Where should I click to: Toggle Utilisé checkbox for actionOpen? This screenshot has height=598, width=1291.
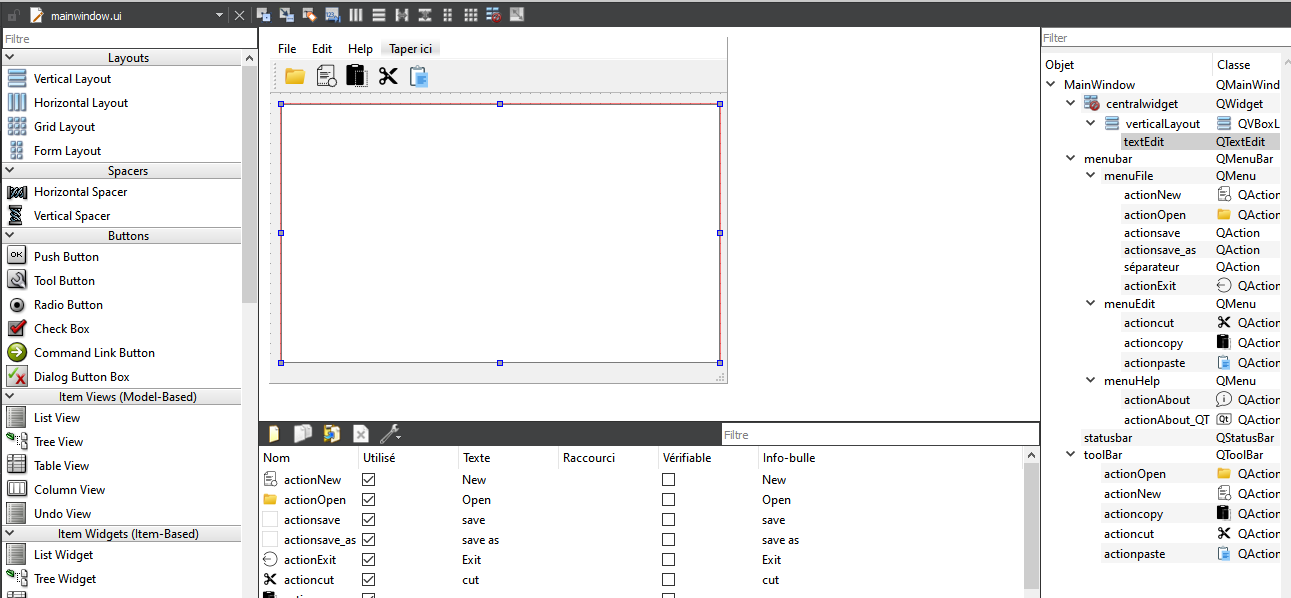click(x=368, y=500)
